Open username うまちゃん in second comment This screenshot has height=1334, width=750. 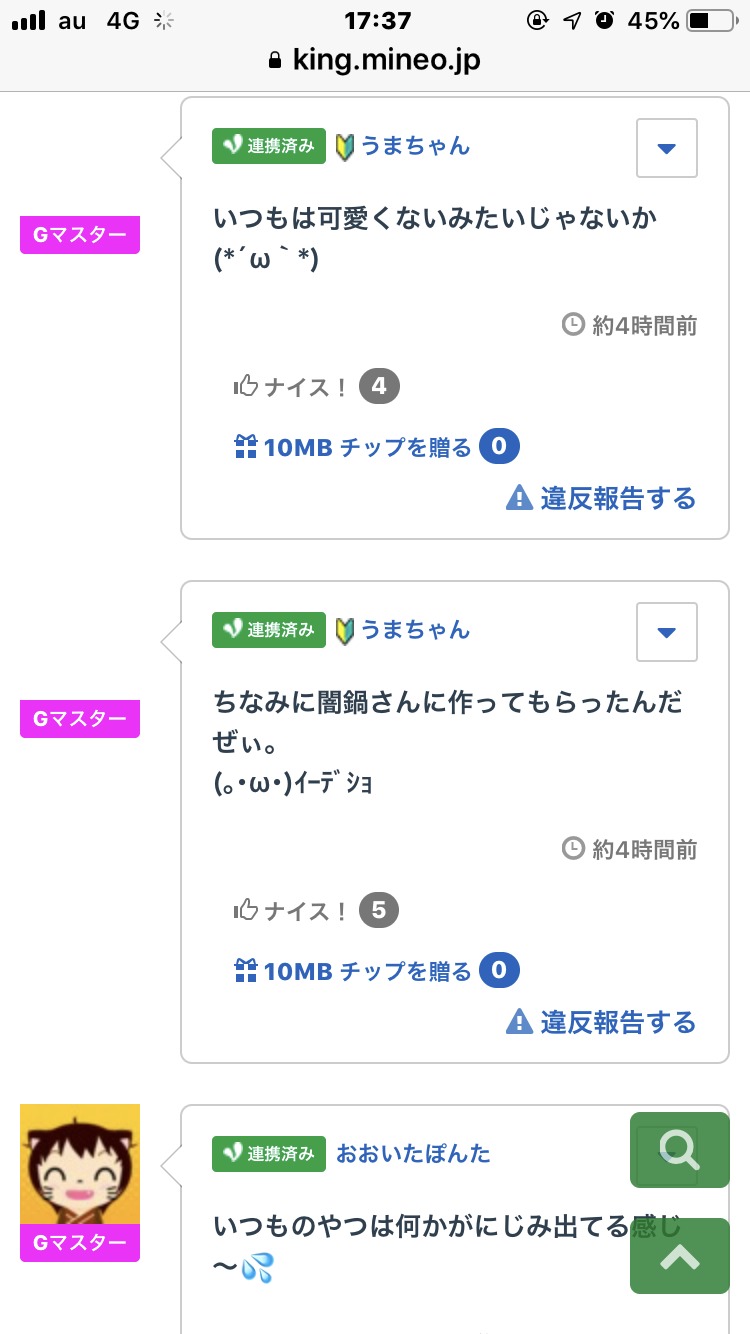(x=414, y=630)
